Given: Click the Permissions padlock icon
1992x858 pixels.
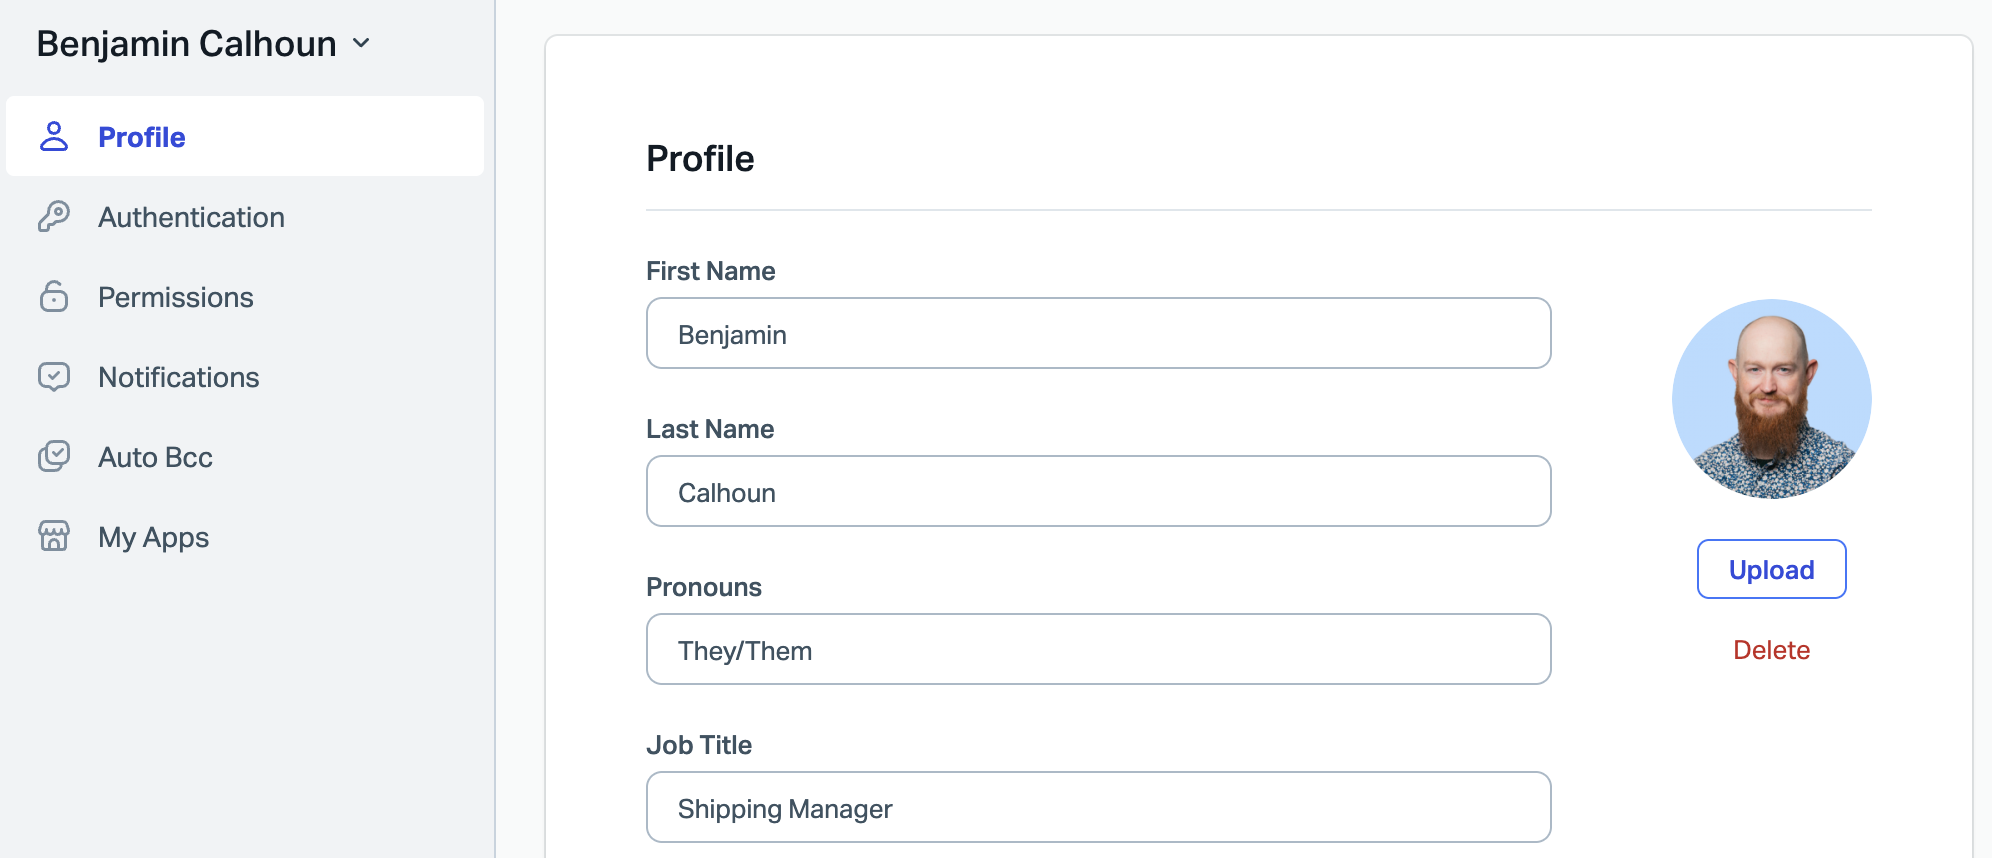Looking at the screenshot, I should [x=54, y=297].
